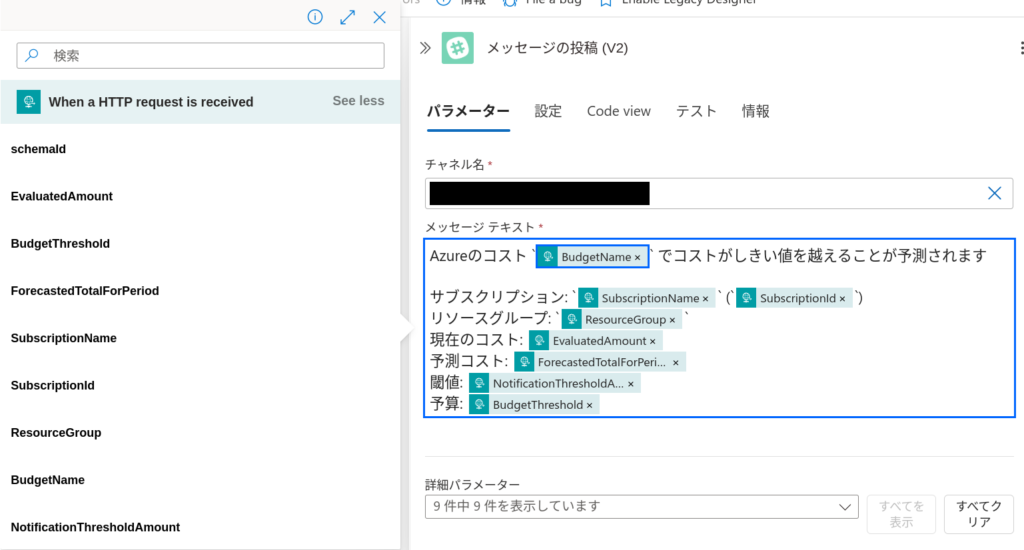
Task: Select EvaluatedAmount from dynamic content list
Action: pyautogui.click(x=61, y=196)
